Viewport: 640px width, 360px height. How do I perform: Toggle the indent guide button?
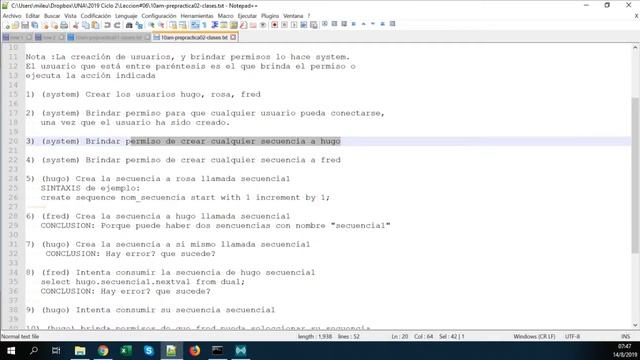pyautogui.click(x=214, y=25)
